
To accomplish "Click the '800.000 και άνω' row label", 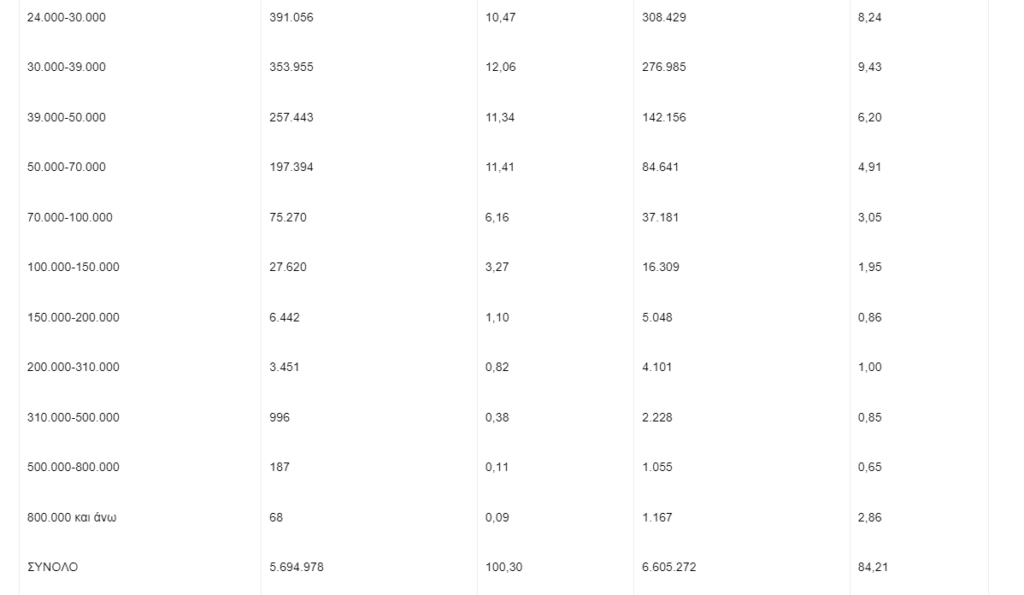I will (x=72, y=517).
